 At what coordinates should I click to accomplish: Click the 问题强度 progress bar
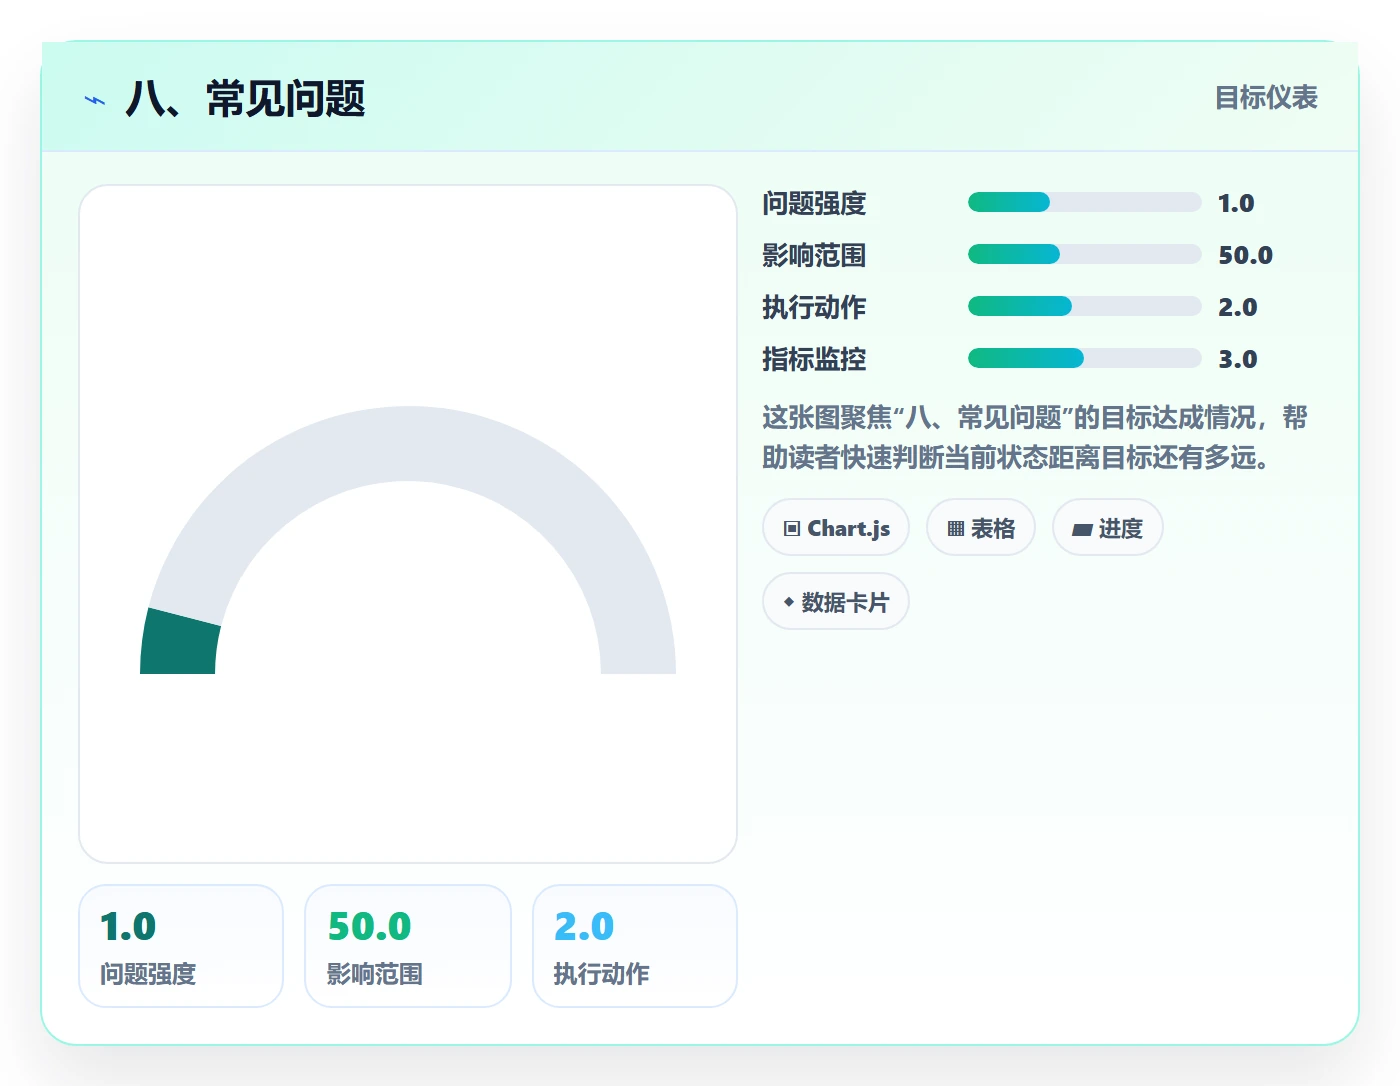(1084, 202)
